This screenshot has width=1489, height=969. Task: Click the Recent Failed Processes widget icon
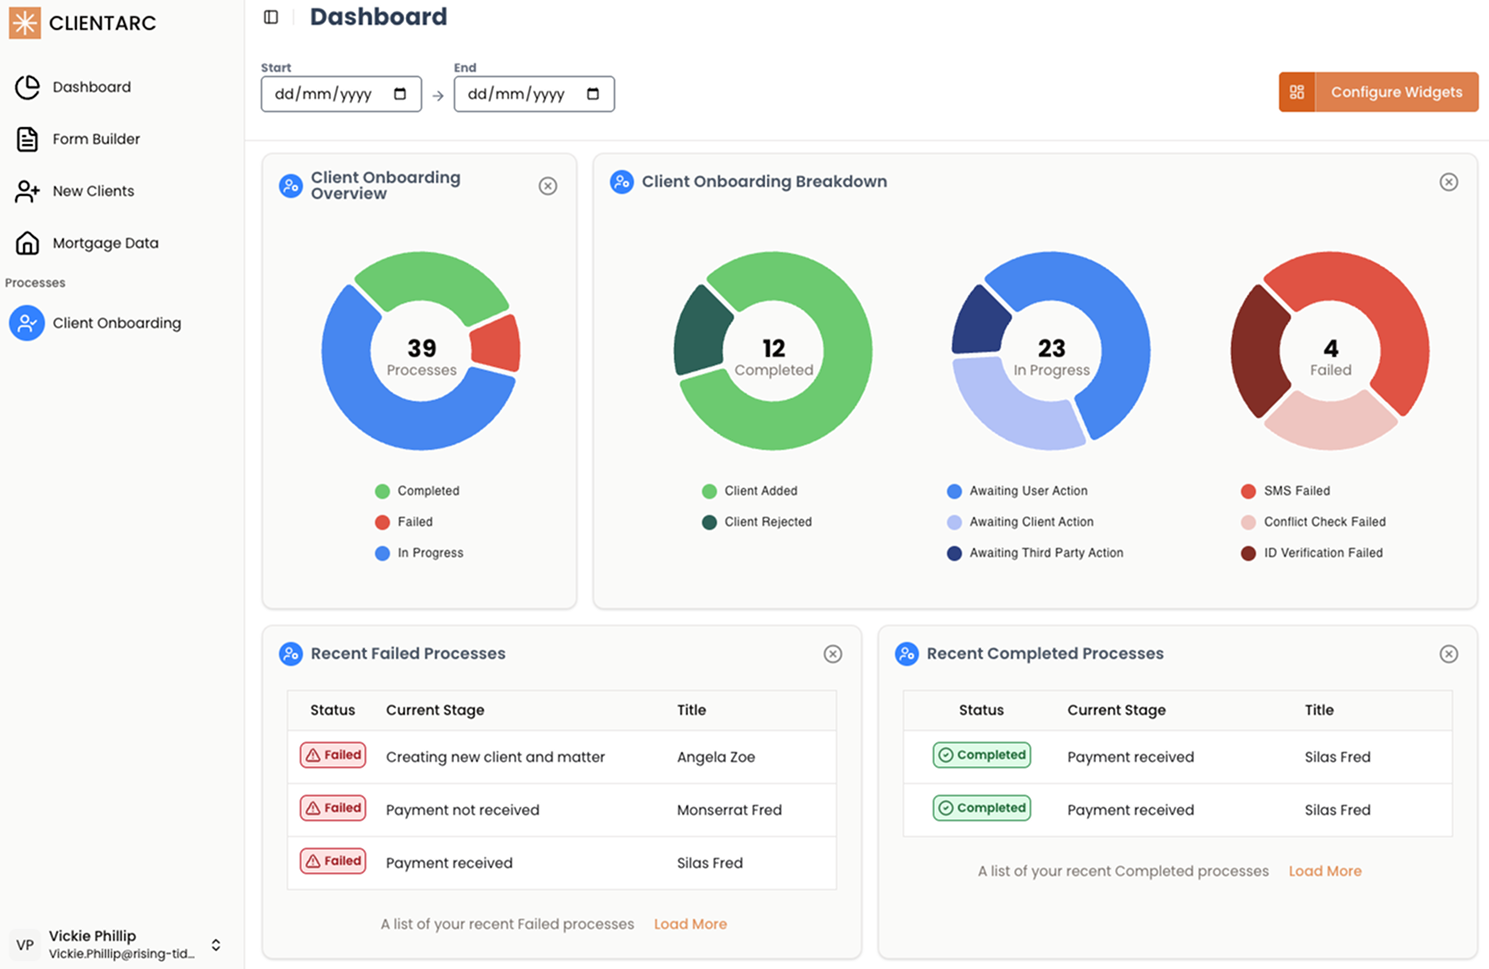coord(291,654)
